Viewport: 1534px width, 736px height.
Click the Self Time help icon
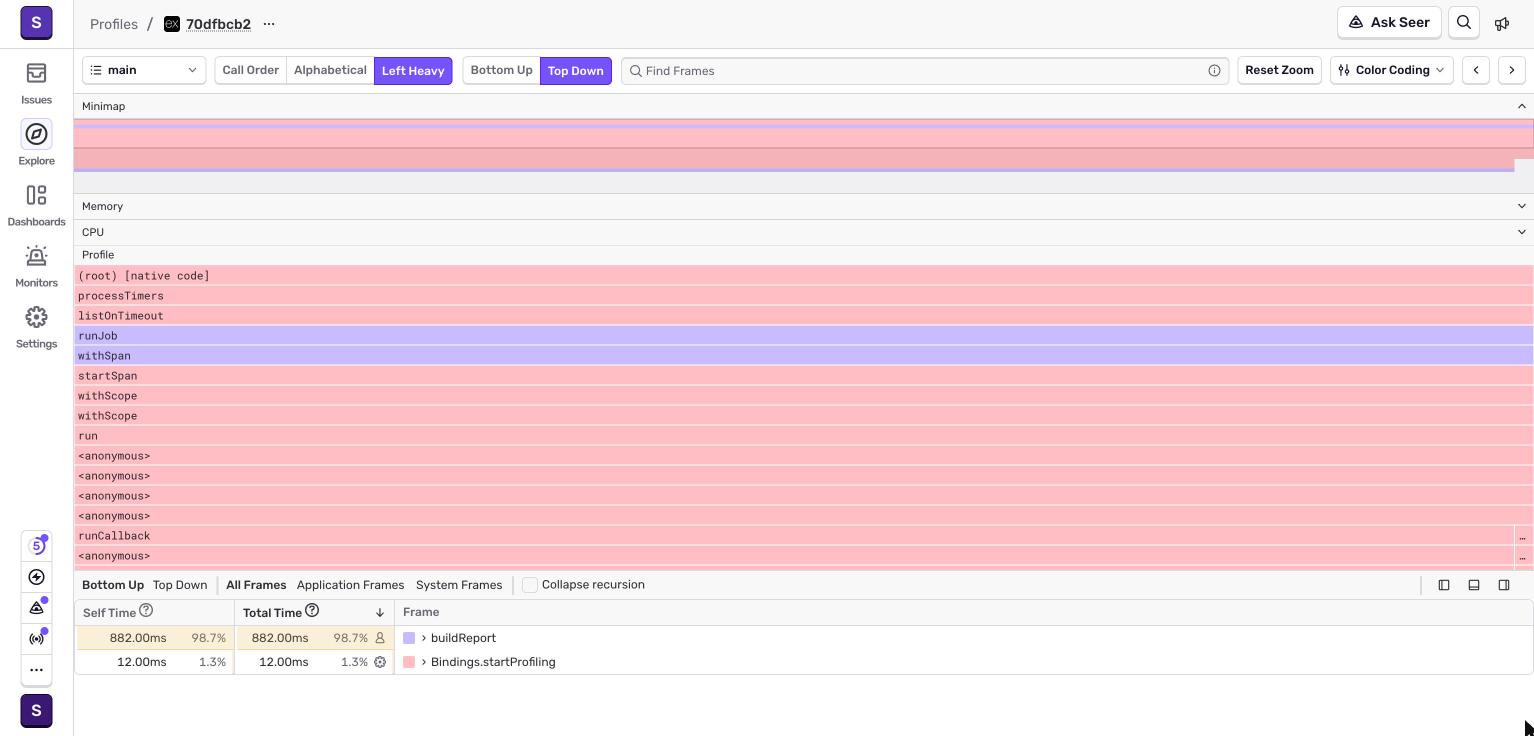coord(146,610)
